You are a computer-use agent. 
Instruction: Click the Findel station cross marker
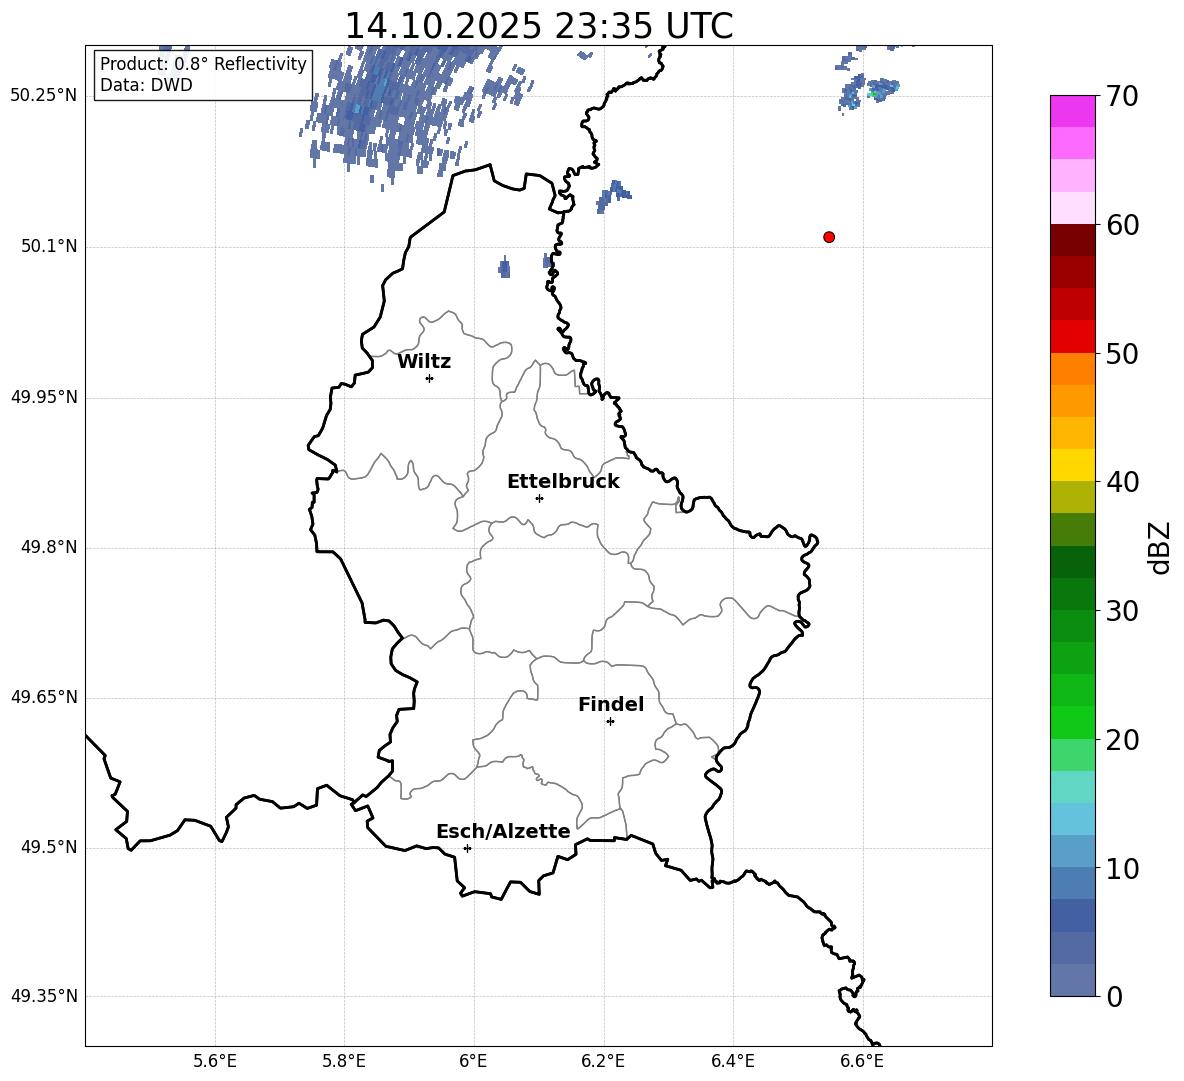tap(610, 722)
